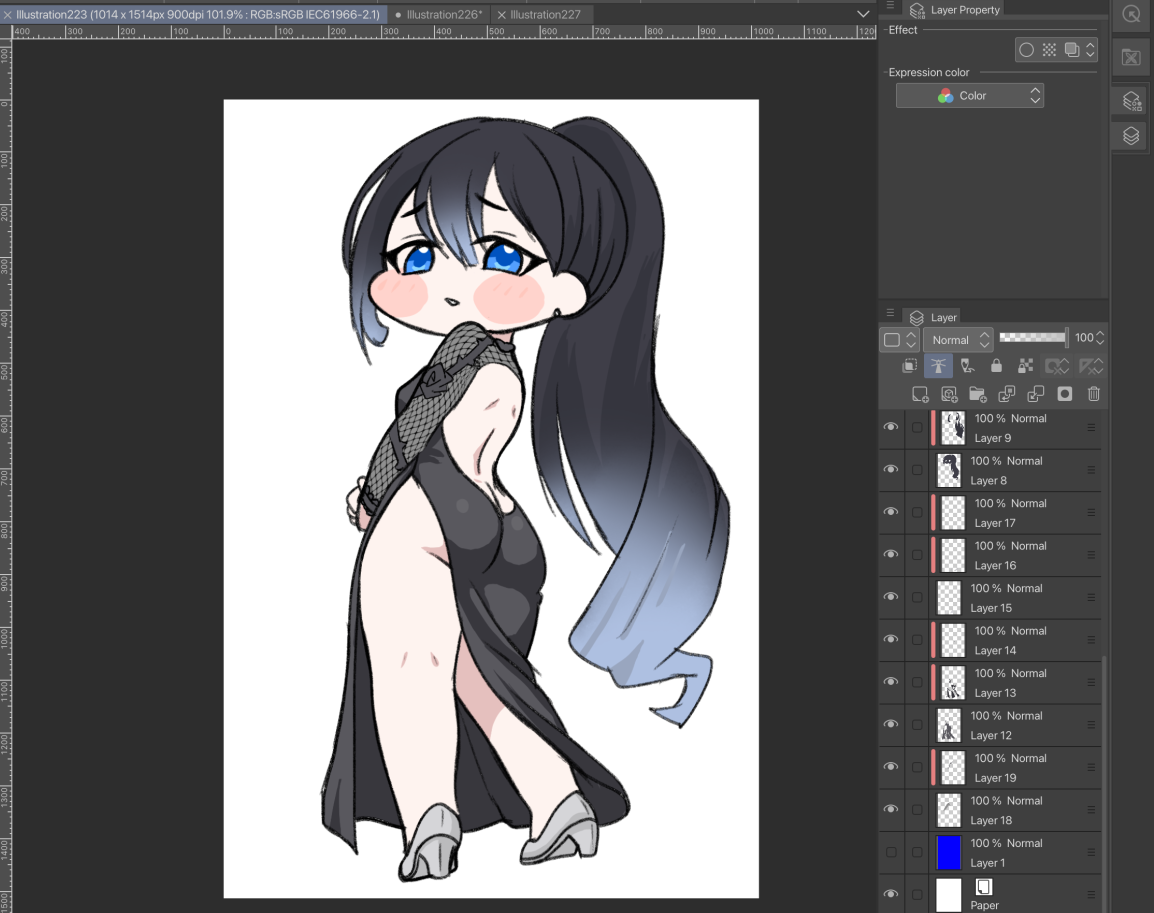Click the Tone effect dotted icon

(1049, 49)
